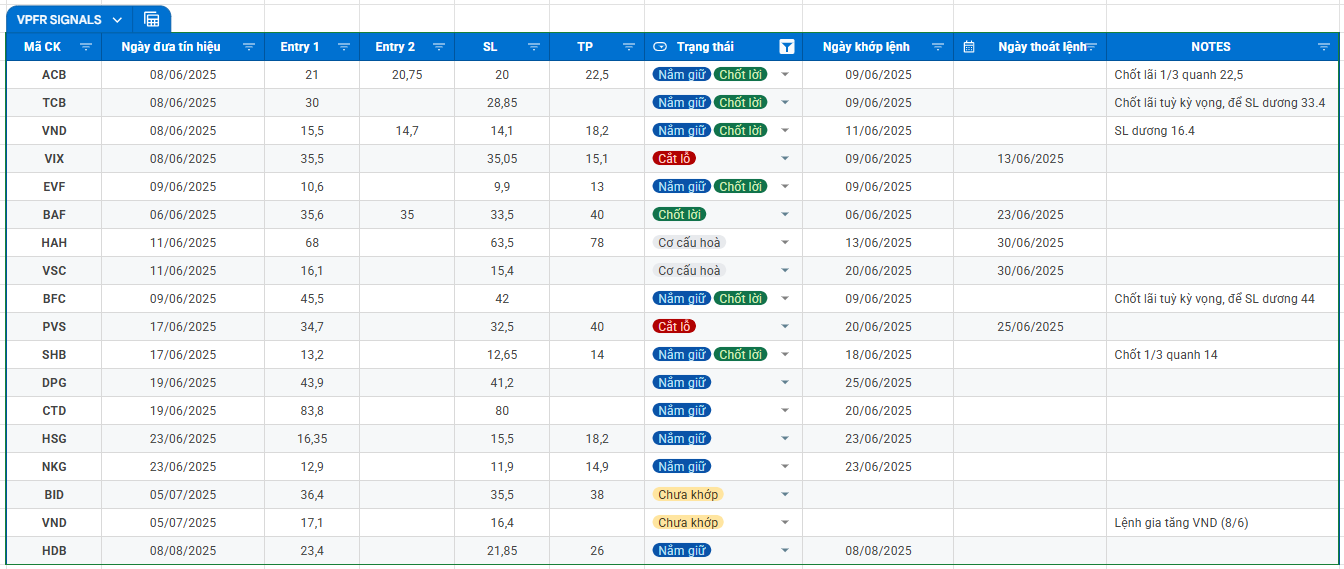Screen dimensions: 1344x569
Task: Open the Entry 2 column filter icon
Action: [439, 47]
